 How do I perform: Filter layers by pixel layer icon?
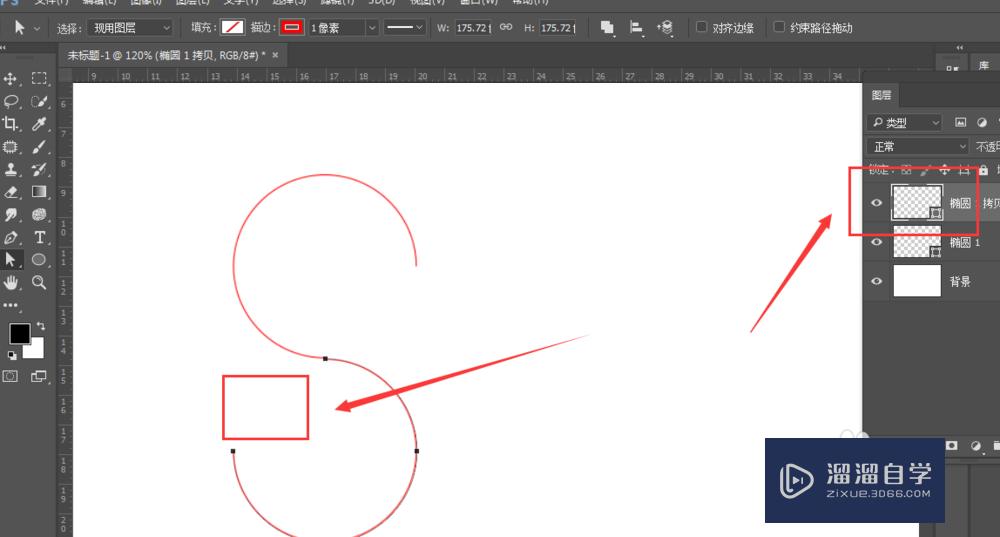(960, 122)
